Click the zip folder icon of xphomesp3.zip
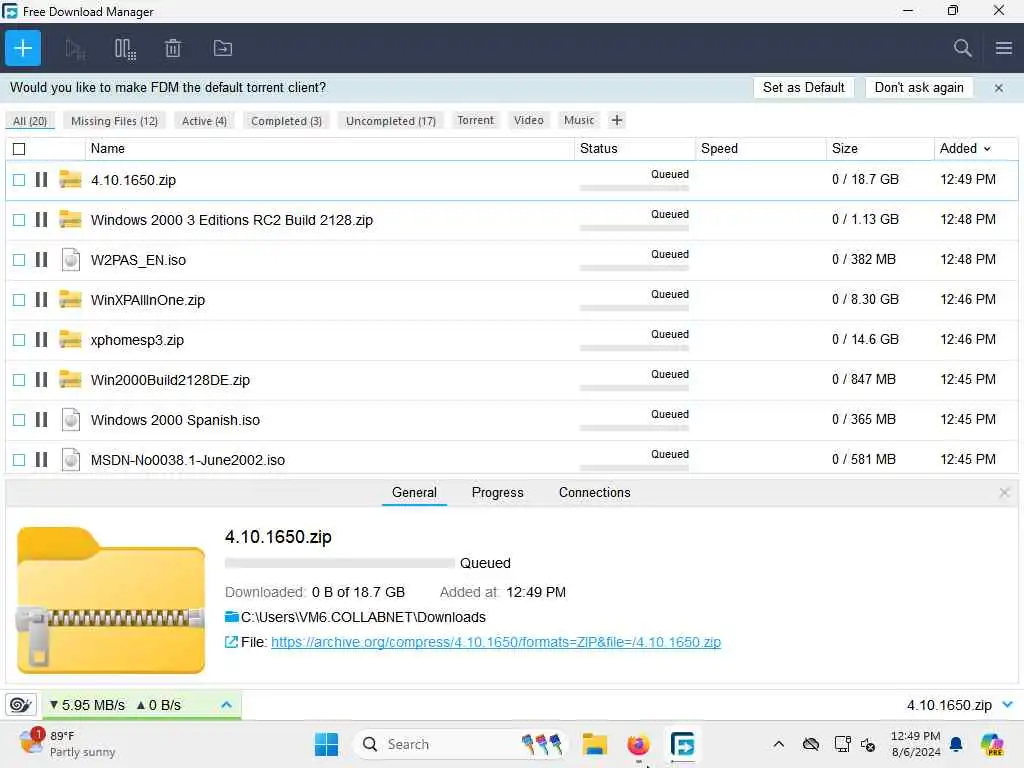The image size is (1024, 768). 71,339
